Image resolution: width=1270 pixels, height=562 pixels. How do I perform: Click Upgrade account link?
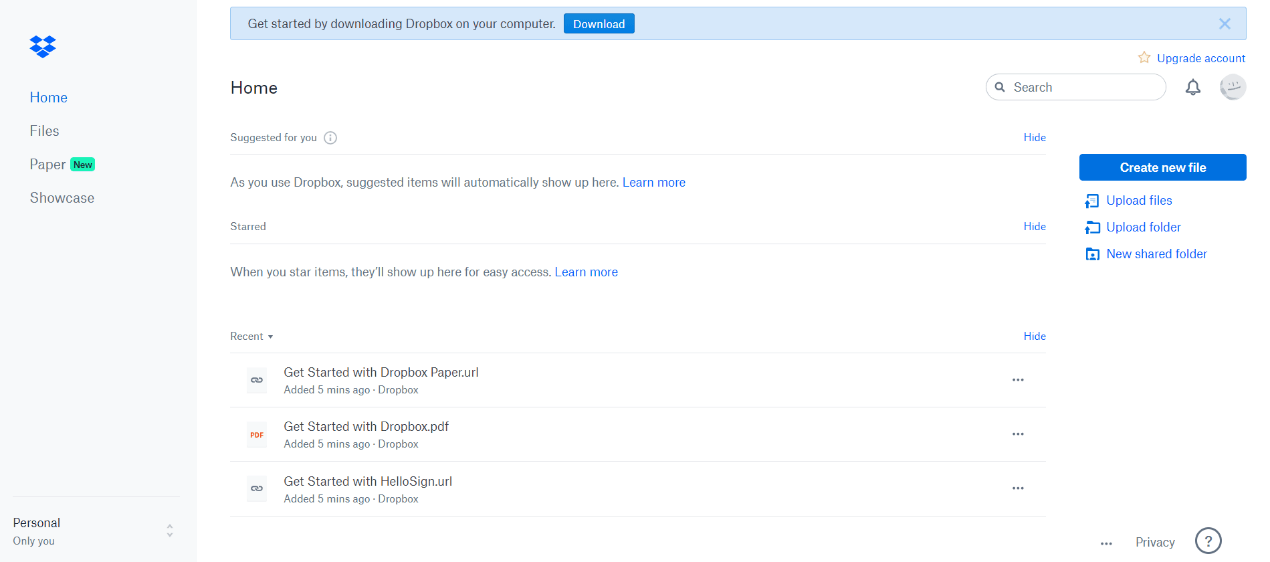click(x=1201, y=58)
